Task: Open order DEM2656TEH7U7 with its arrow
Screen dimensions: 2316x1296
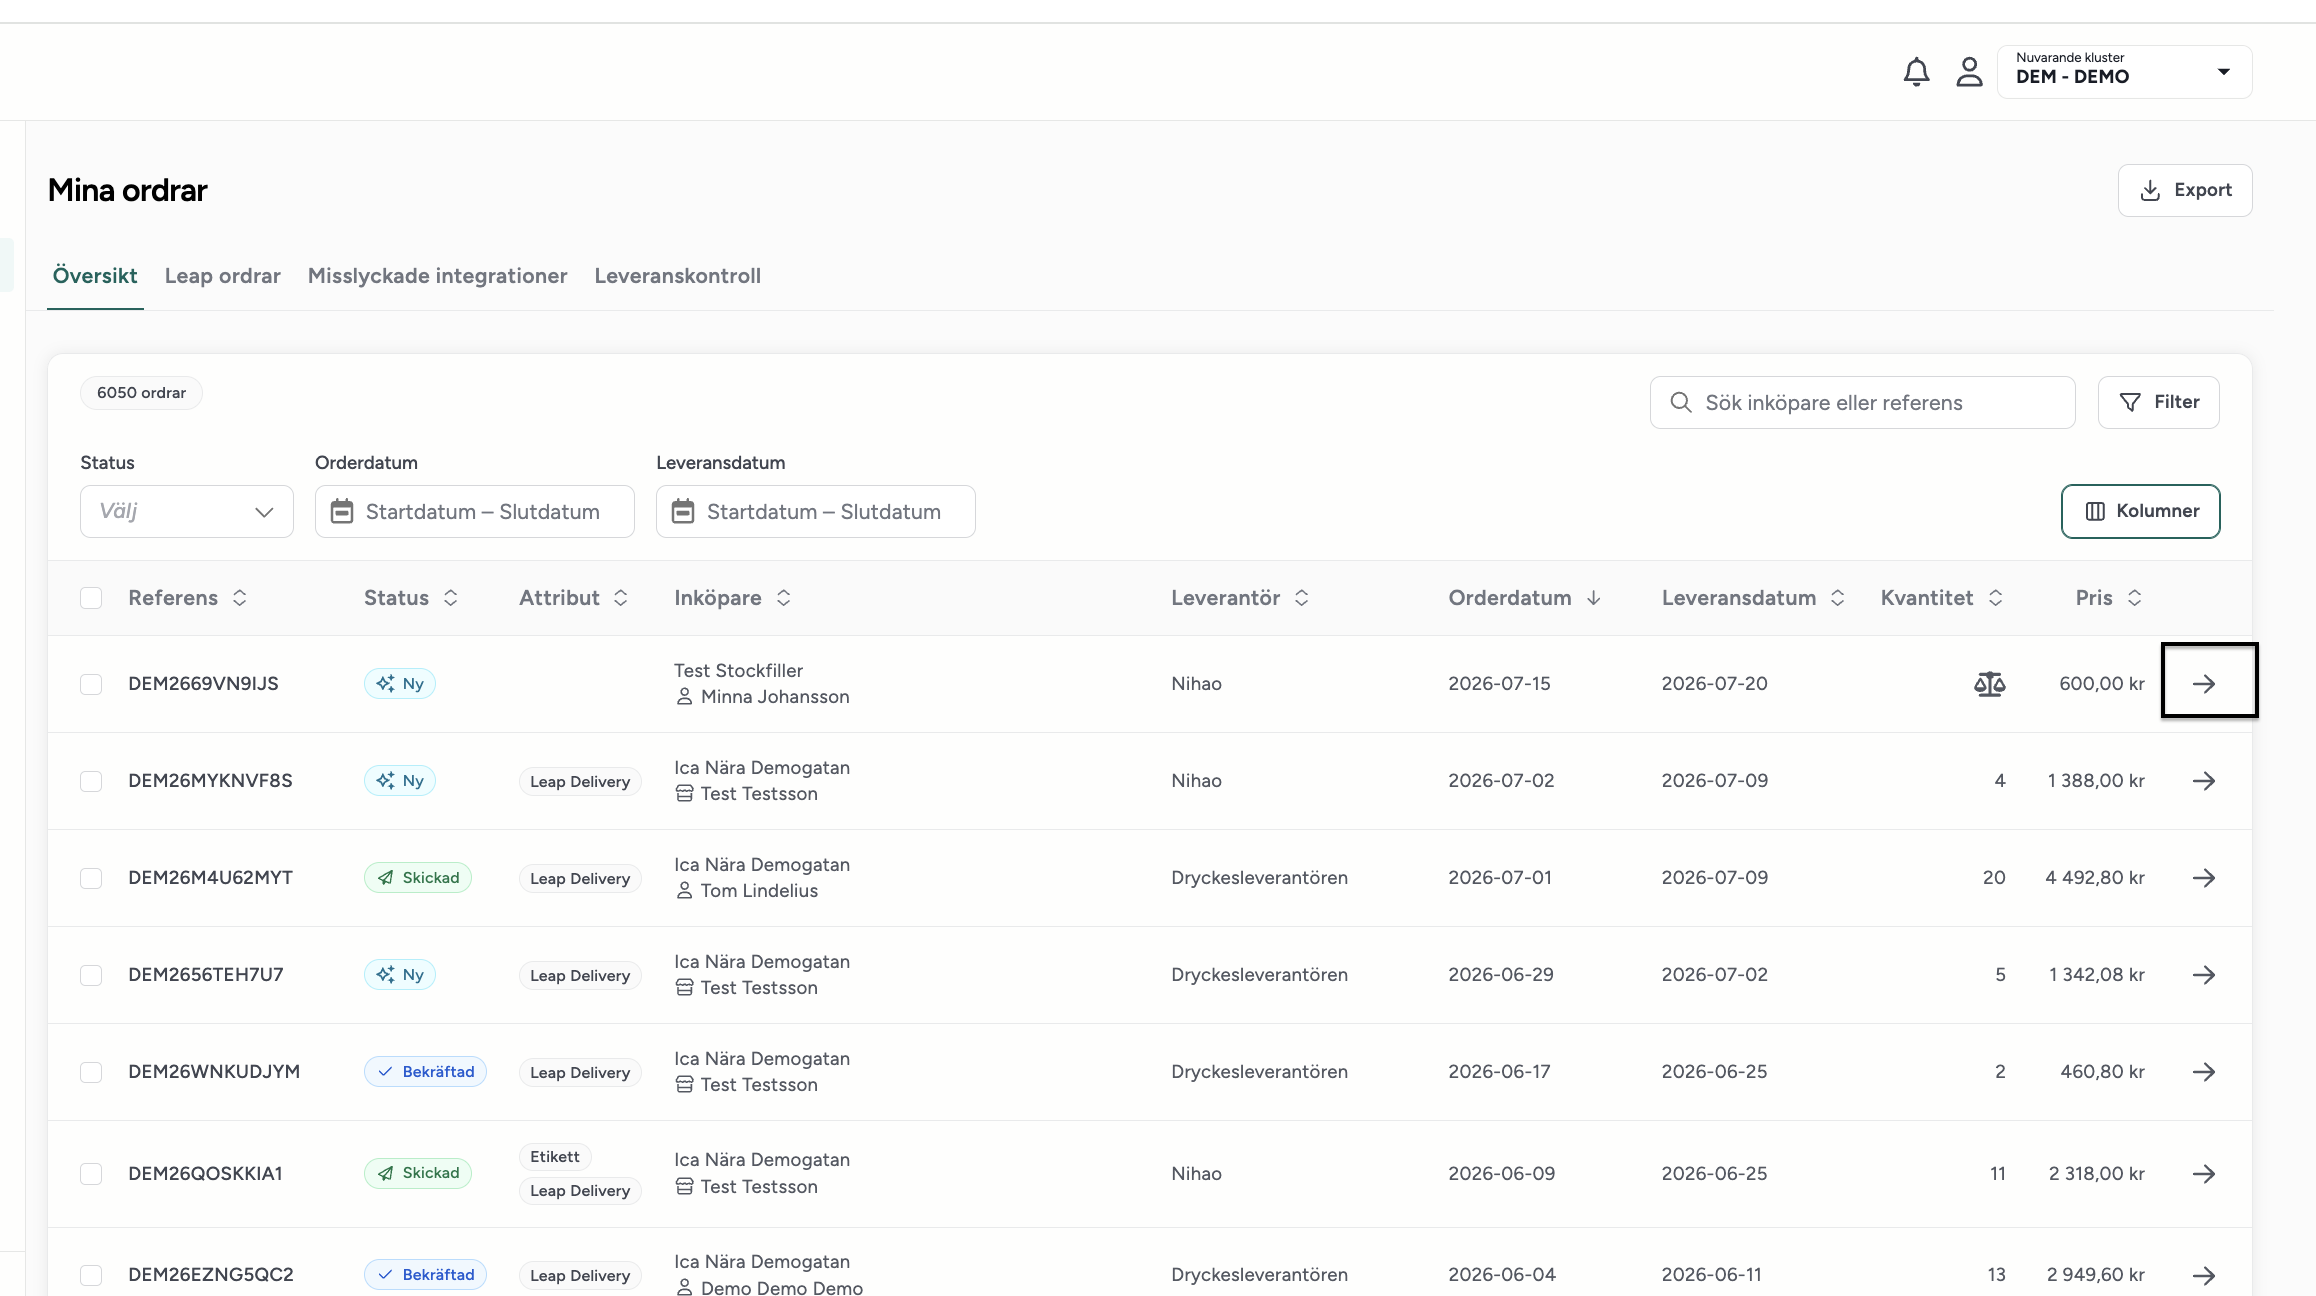Action: (x=2204, y=975)
